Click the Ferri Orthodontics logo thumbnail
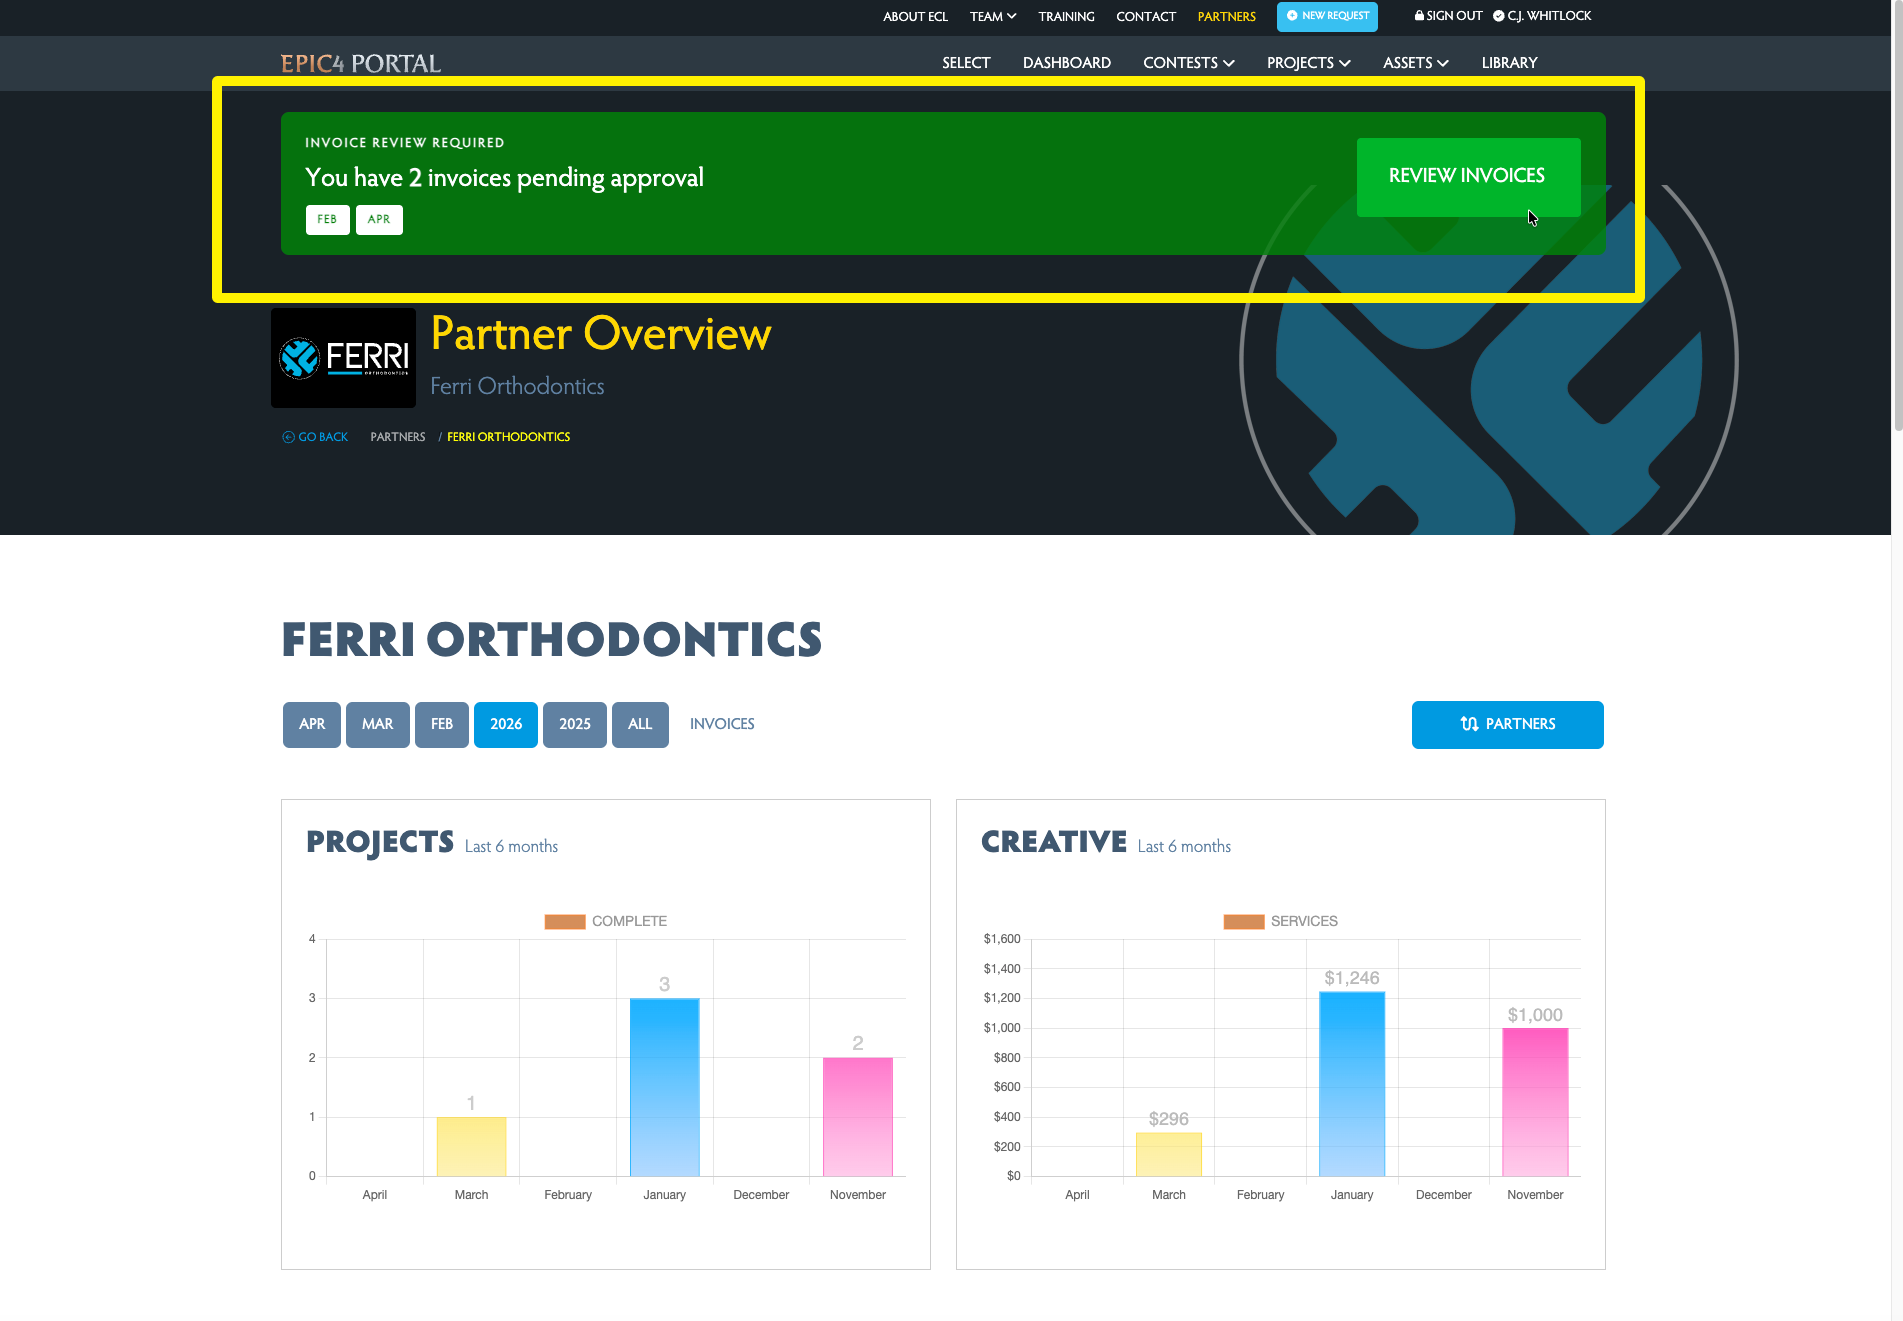This screenshot has width=1903, height=1321. pos(343,357)
